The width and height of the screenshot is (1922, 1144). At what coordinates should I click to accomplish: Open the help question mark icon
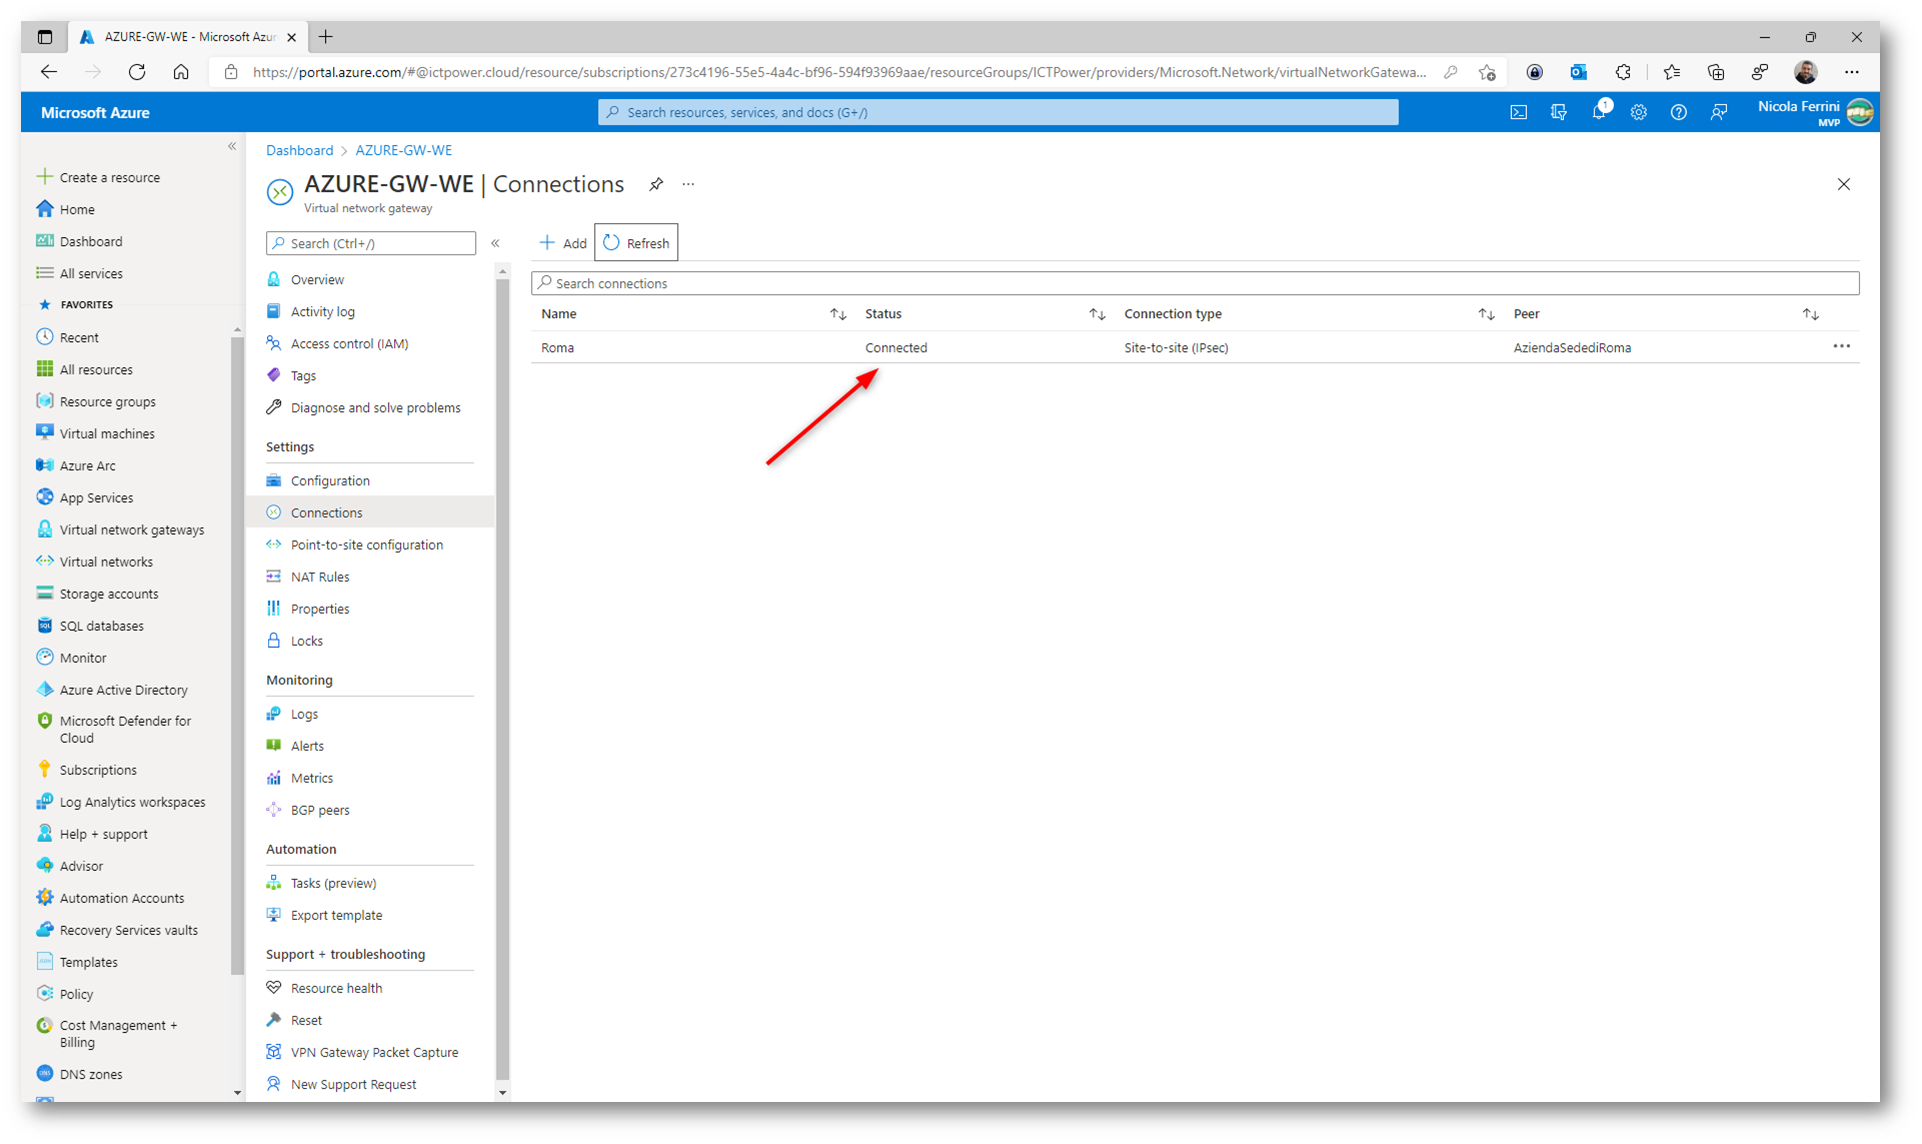click(x=1678, y=113)
